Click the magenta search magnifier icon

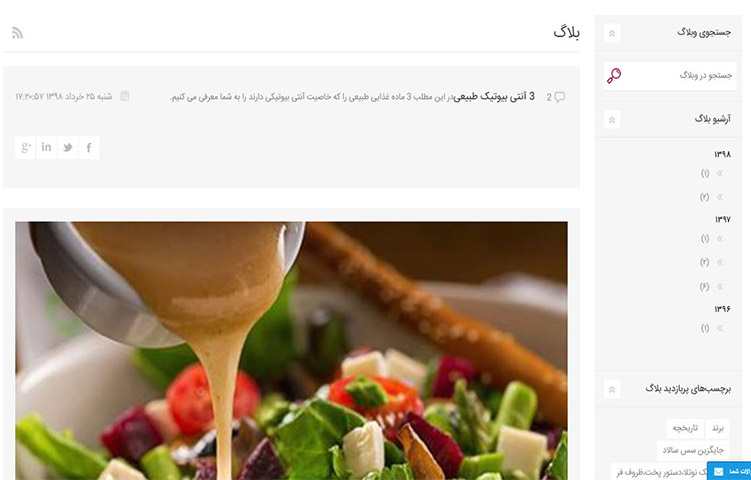[614, 76]
